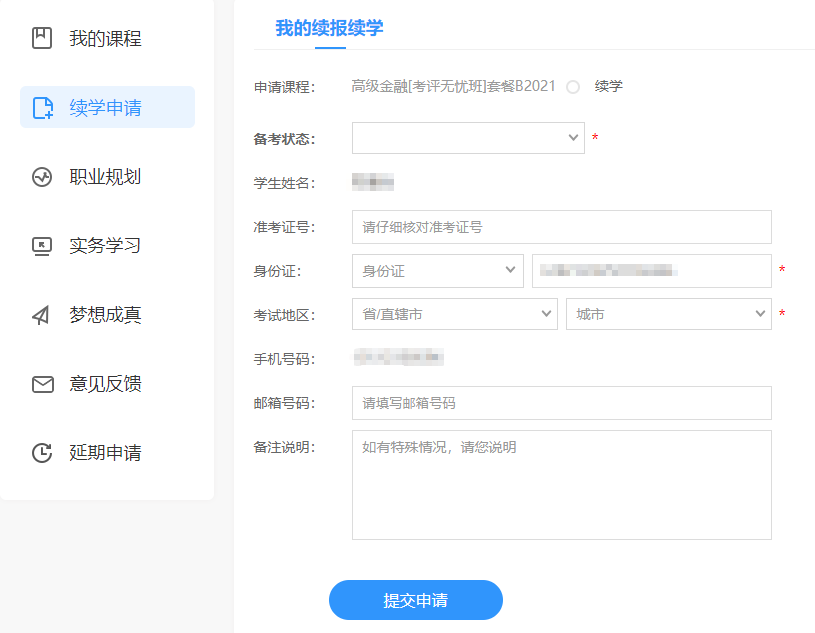Open the 省/直辖市 province dropdown

click(454, 313)
